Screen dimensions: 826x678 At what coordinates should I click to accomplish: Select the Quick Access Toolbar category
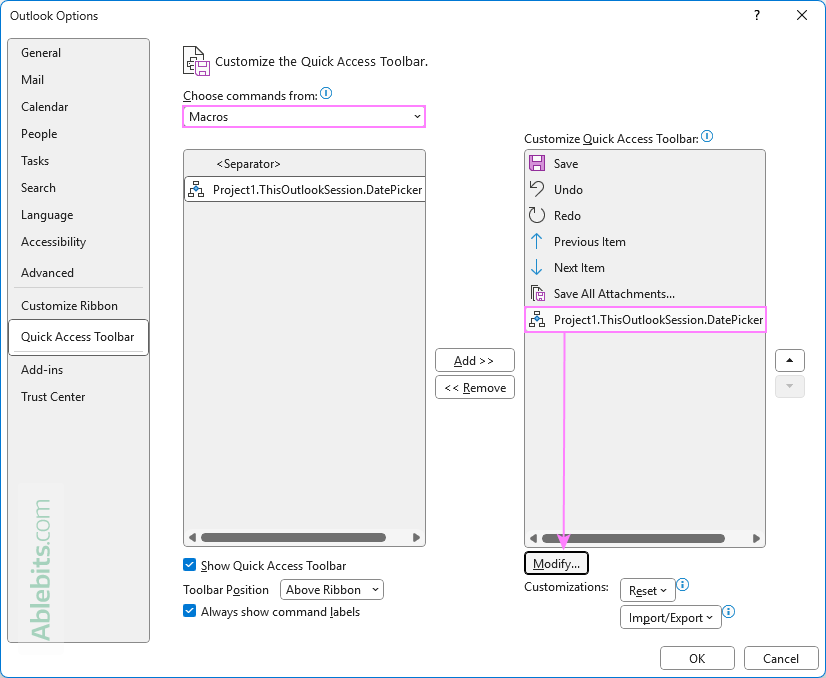pyautogui.click(x=78, y=337)
